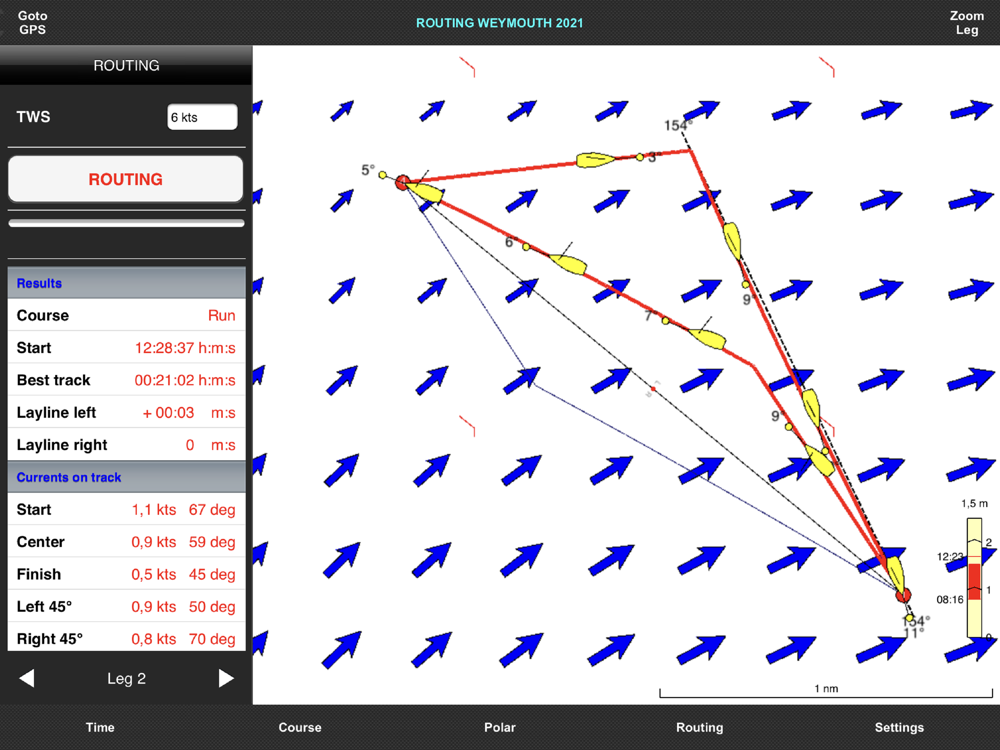
Task: Open the Polar tab
Action: coord(499,727)
